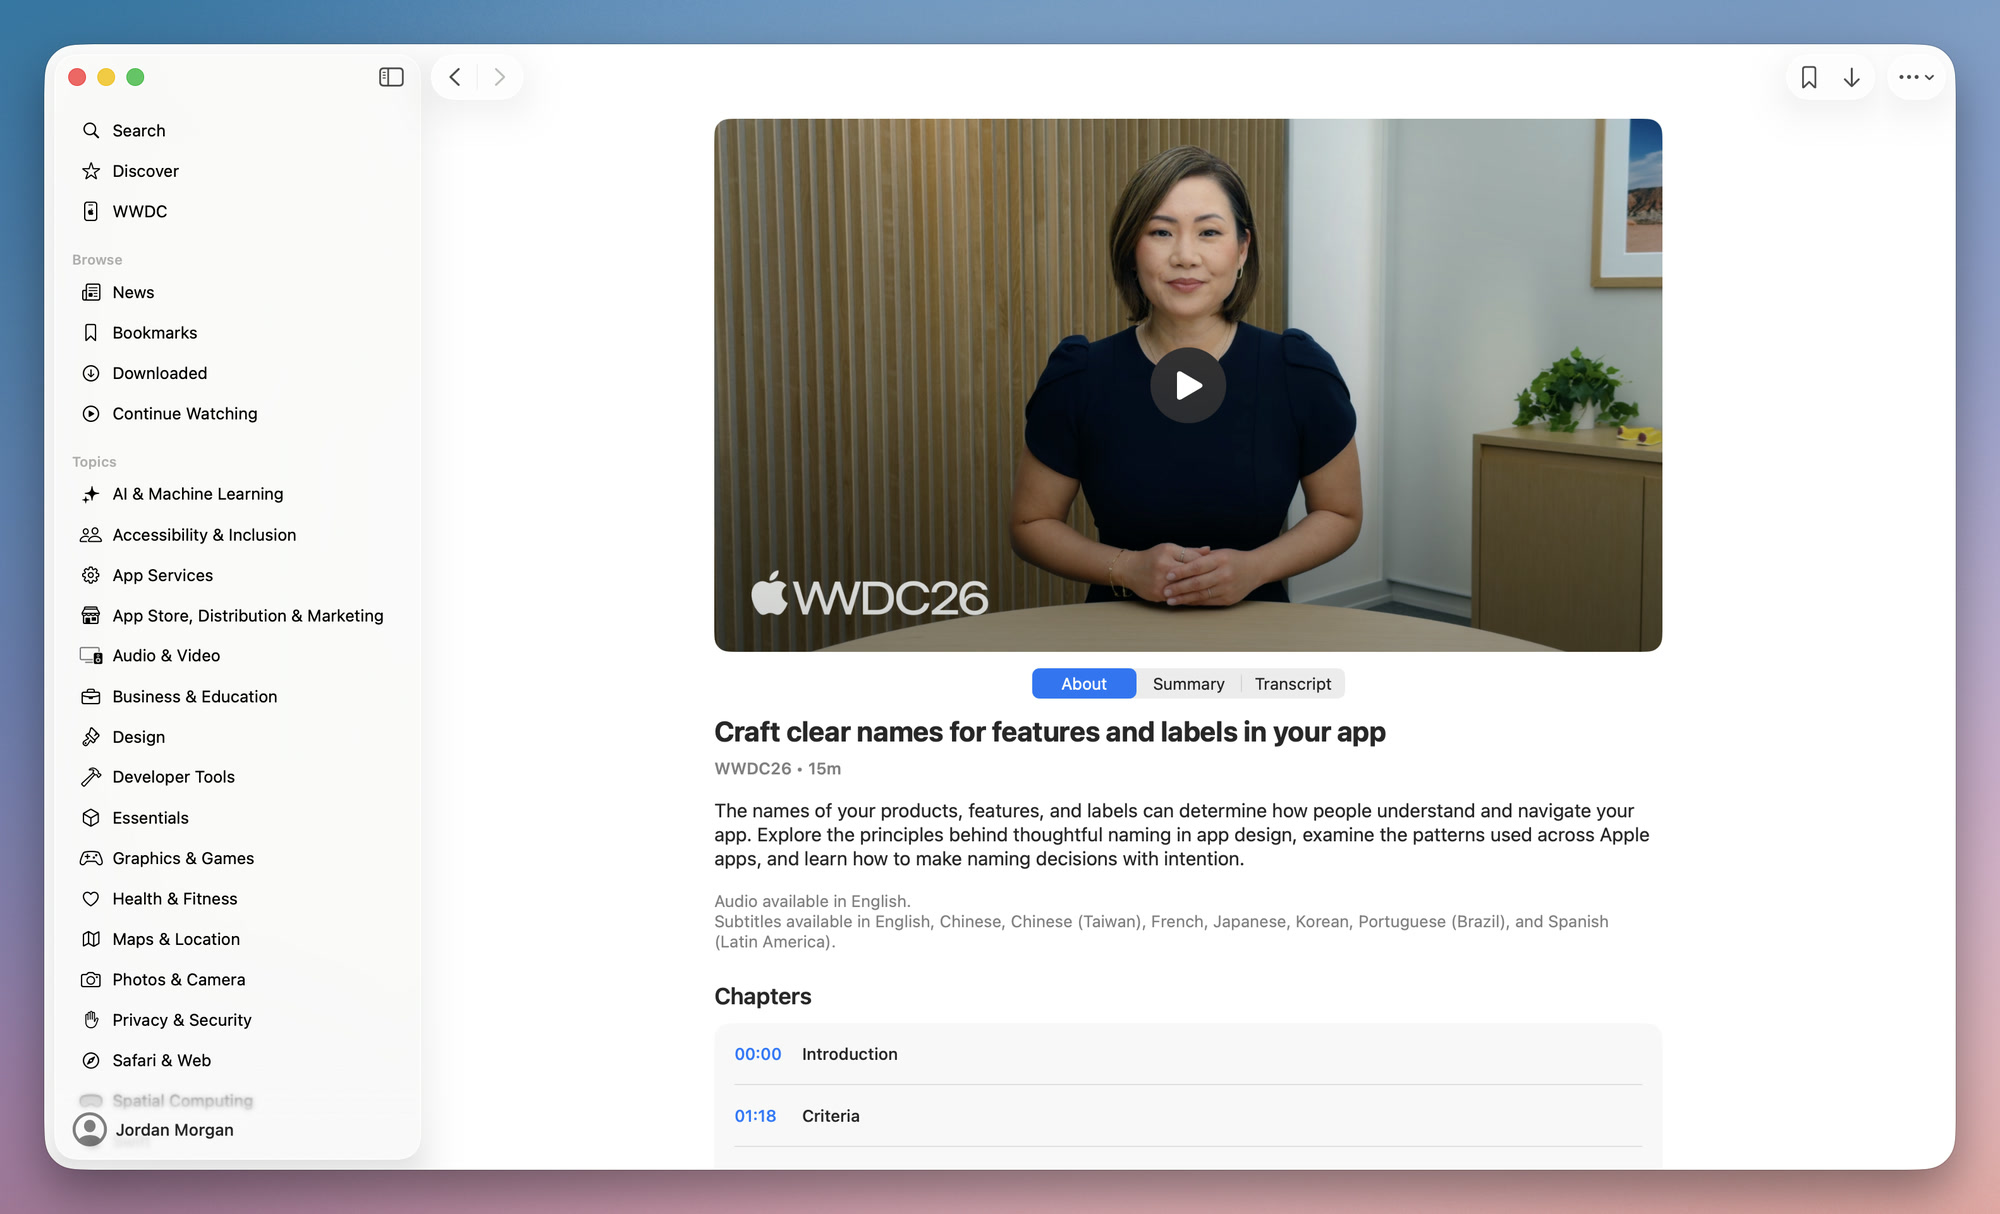Select AI & Machine Learning label
This screenshot has width=2000, height=1214.
pyautogui.click(x=198, y=494)
